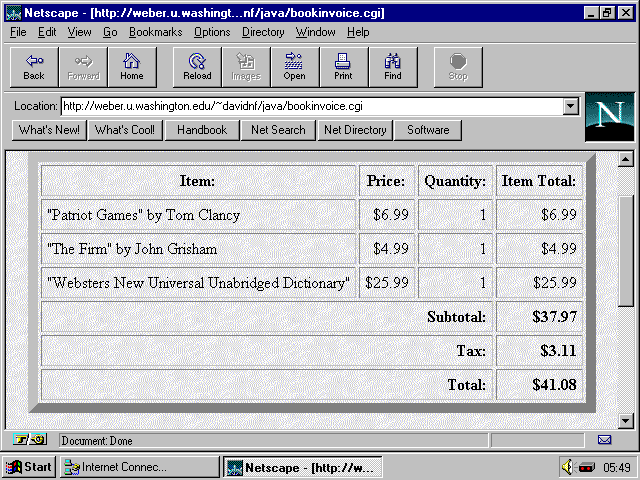Open the Help menu
This screenshot has width=640, height=480.
coord(358,32)
